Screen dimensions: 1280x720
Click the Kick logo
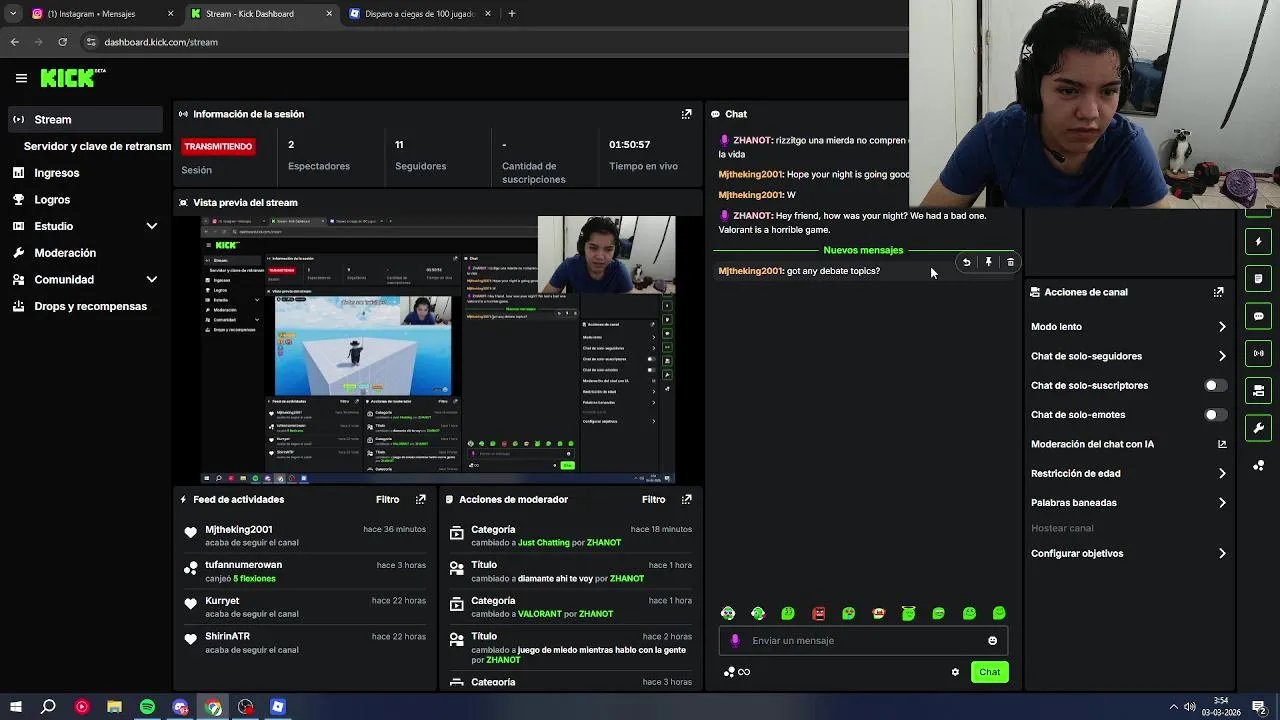point(73,78)
